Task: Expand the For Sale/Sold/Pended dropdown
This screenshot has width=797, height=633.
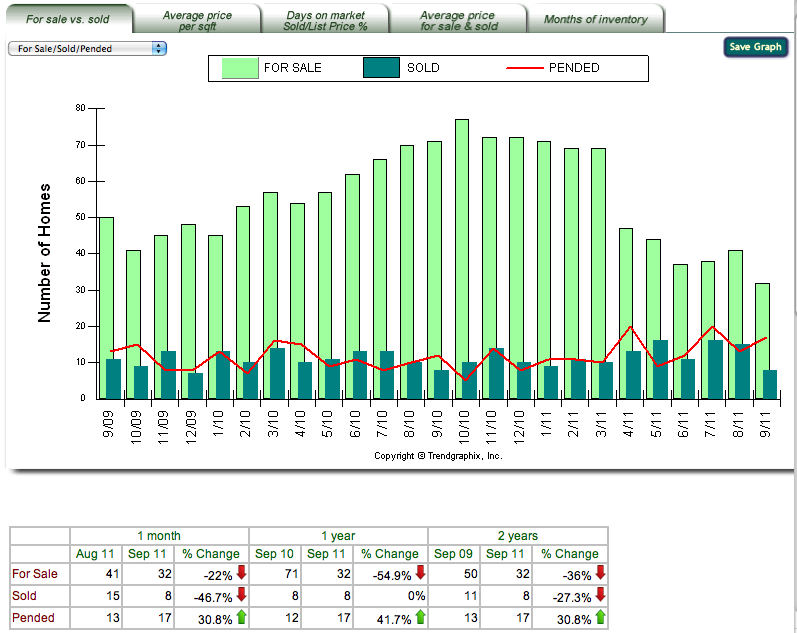Action: pyautogui.click(x=87, y=48)
